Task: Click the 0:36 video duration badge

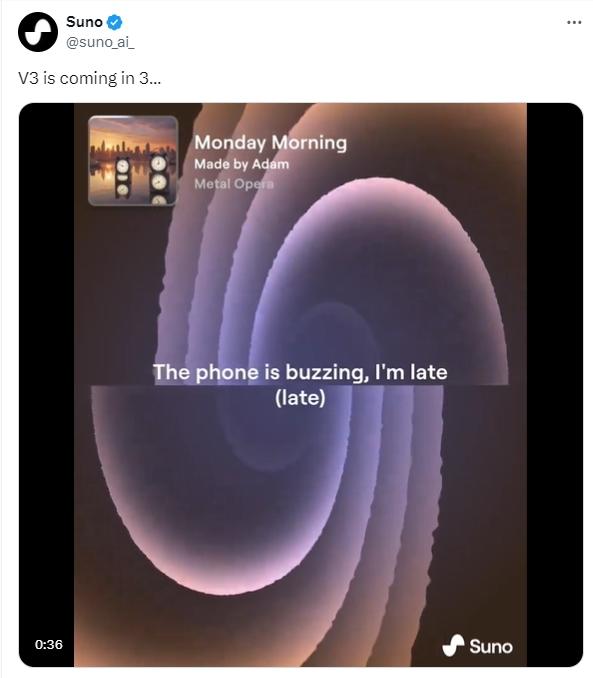Action: (49, 644)
